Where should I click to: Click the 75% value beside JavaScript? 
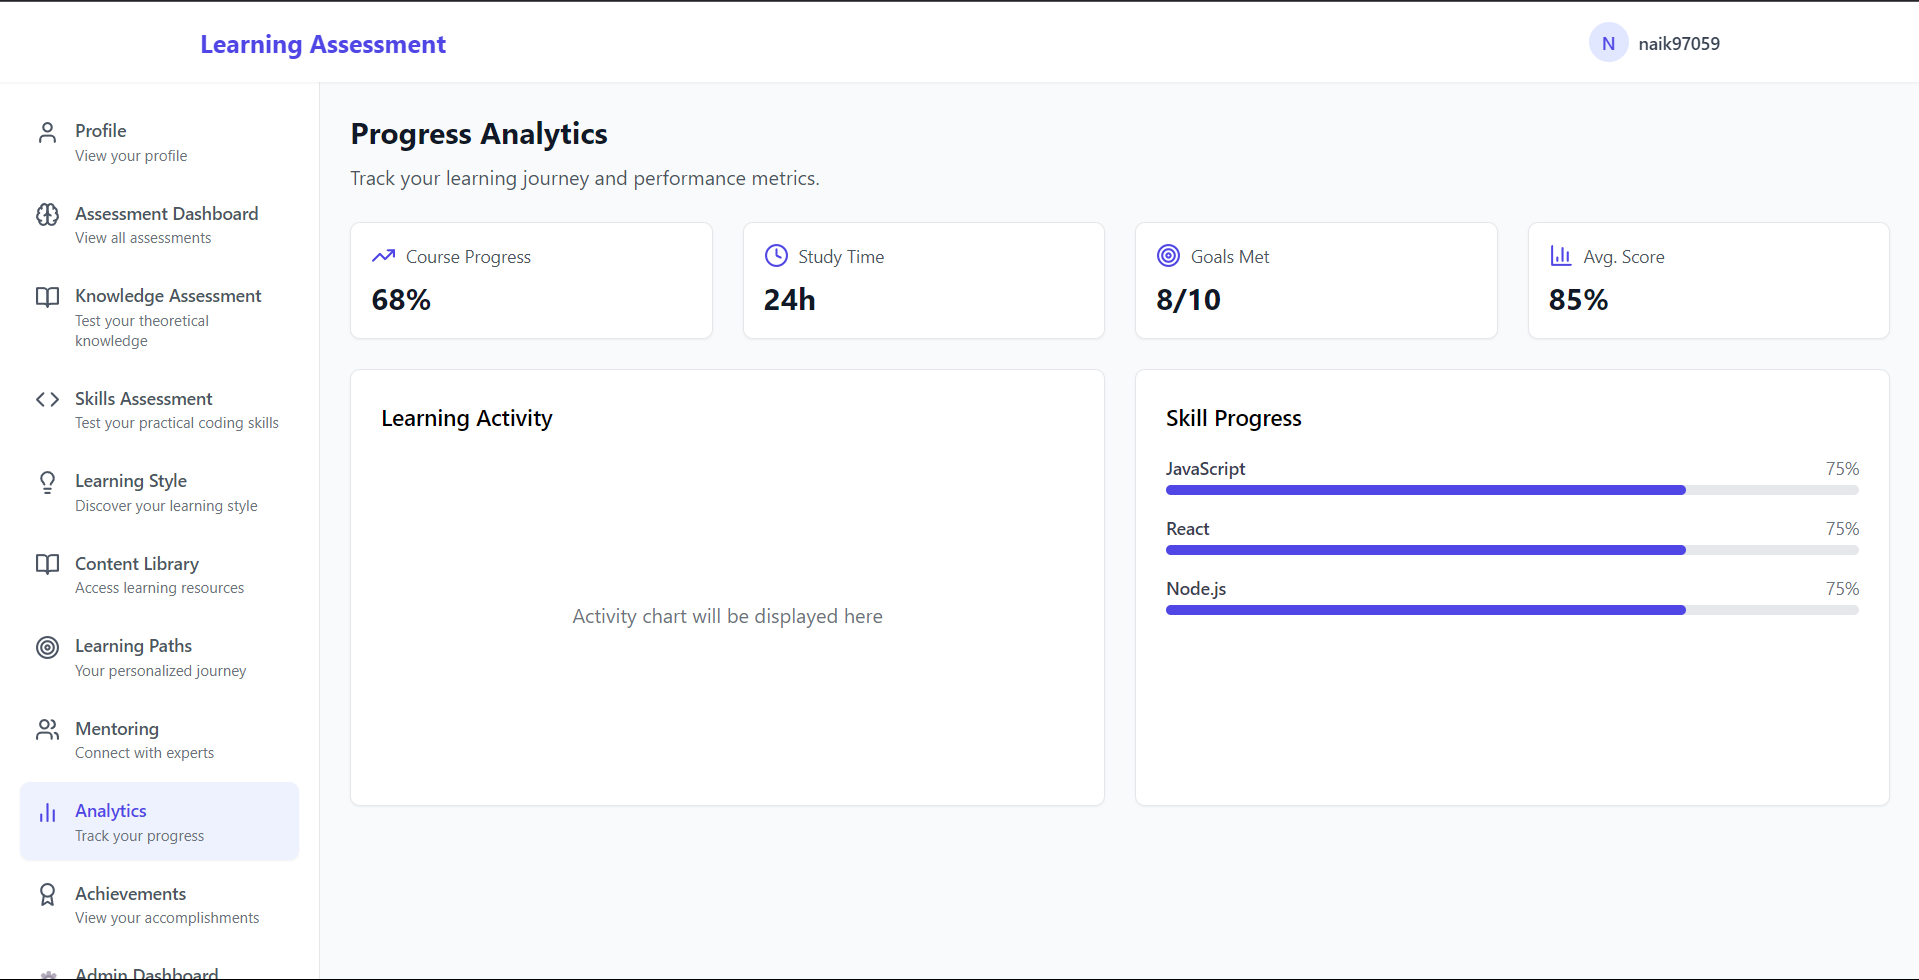pos(1842,469)
